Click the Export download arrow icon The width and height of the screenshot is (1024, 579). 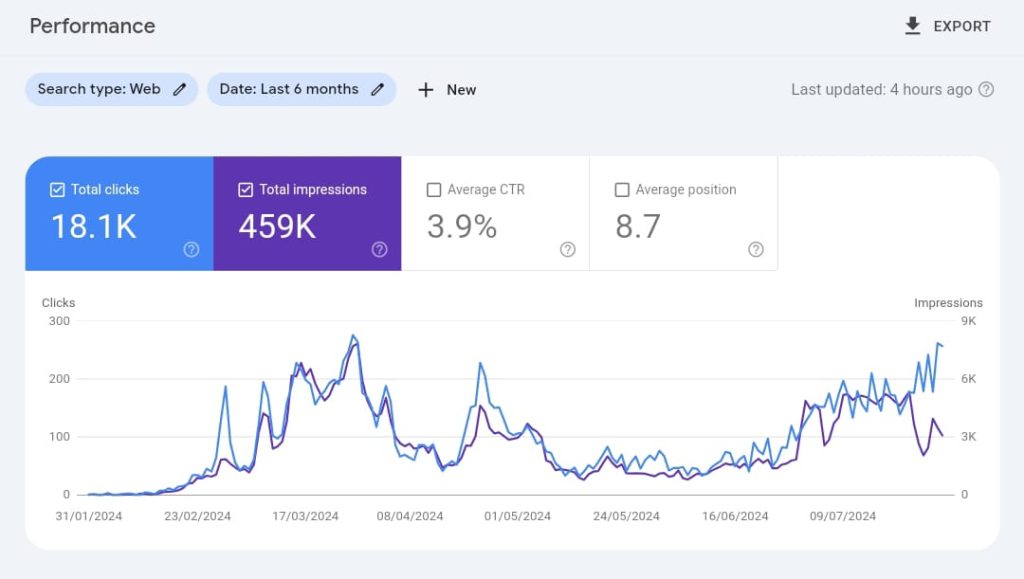click(912, 26)
